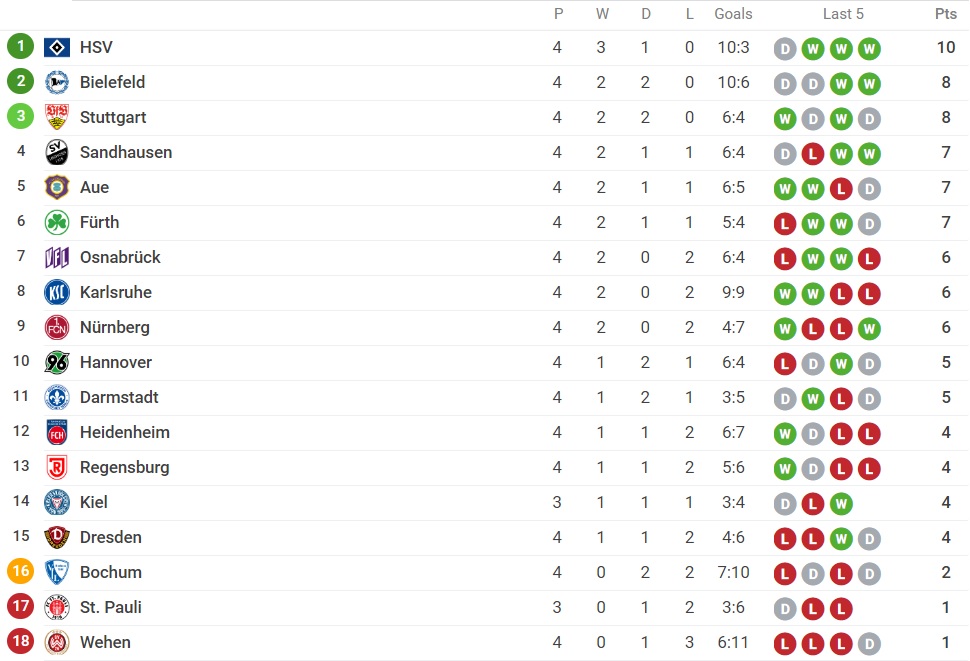
Task: Click the Last 5 column header
Action: (843, 14)
